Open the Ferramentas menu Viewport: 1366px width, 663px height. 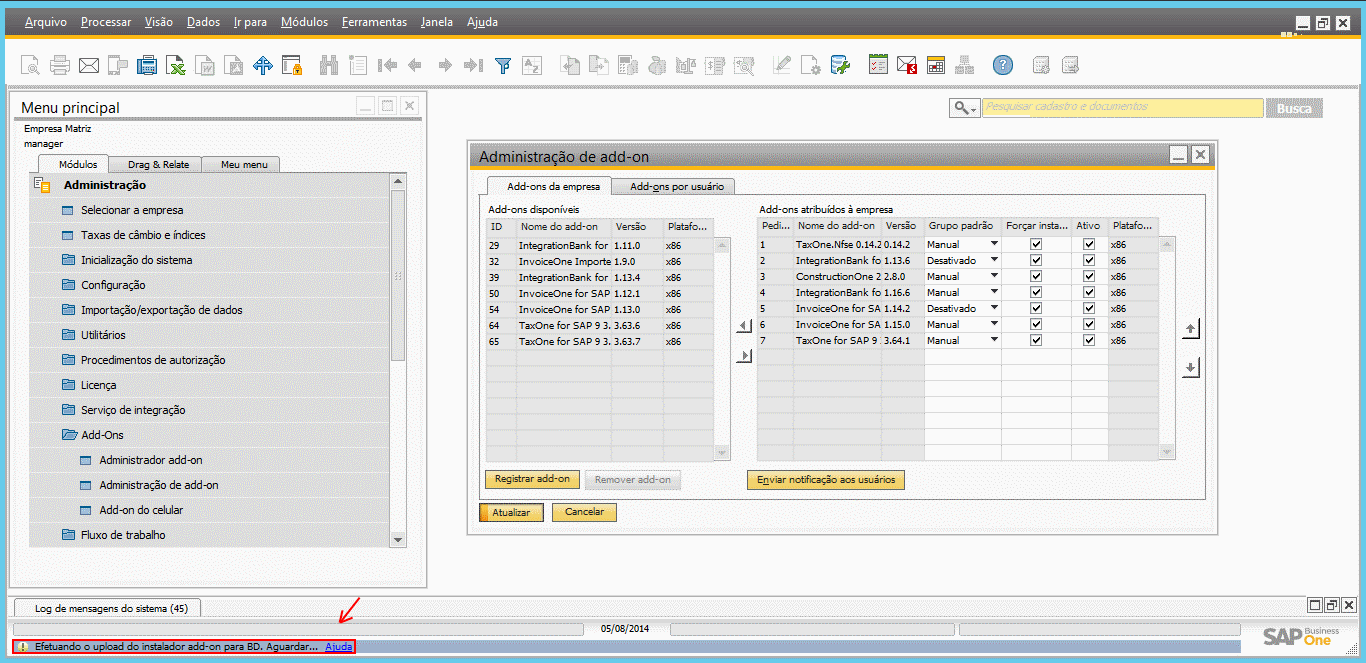(374, 22)
